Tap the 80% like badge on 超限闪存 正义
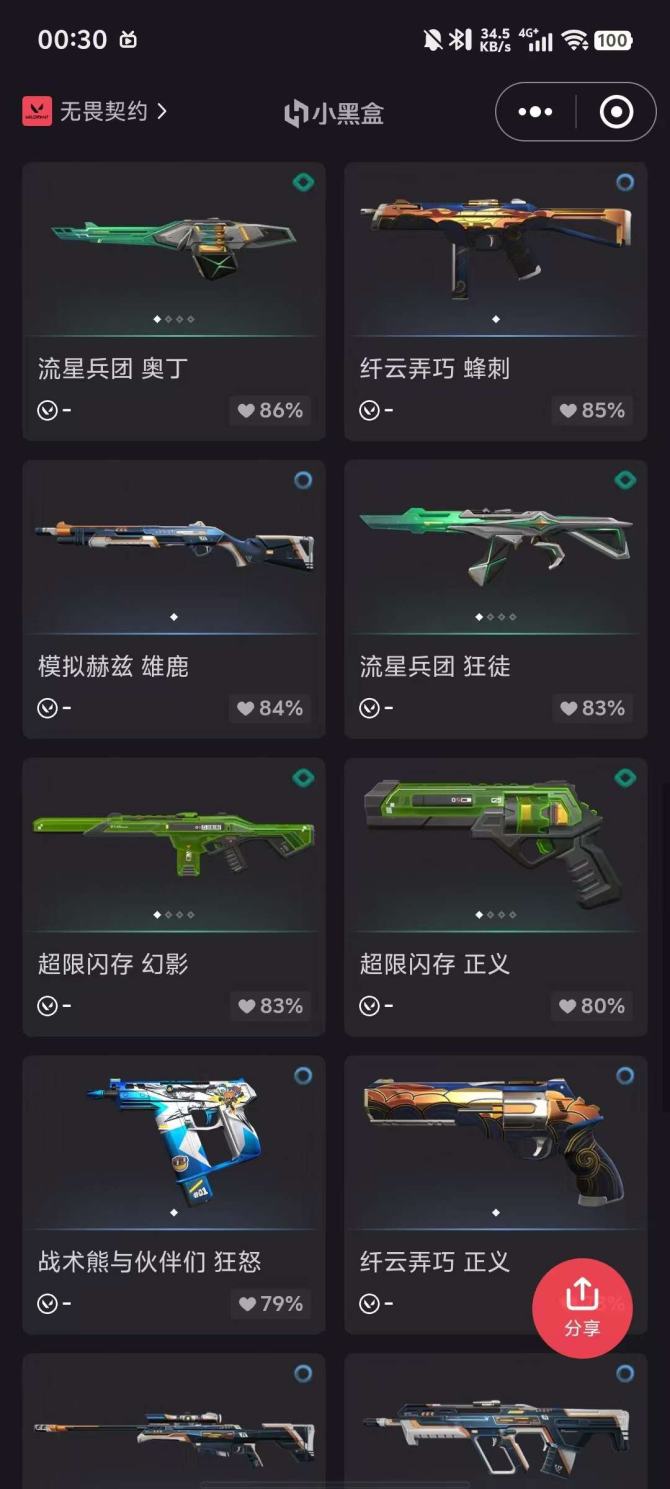Screen dimensions: 670x1489 592,1006
